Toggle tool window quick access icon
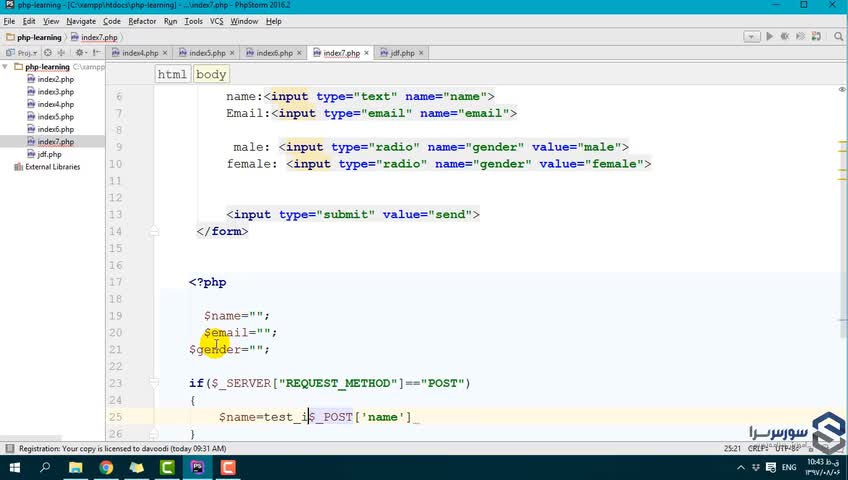Image resolution: width=848 pixels, height=480 pixels. tap(9, 448)
